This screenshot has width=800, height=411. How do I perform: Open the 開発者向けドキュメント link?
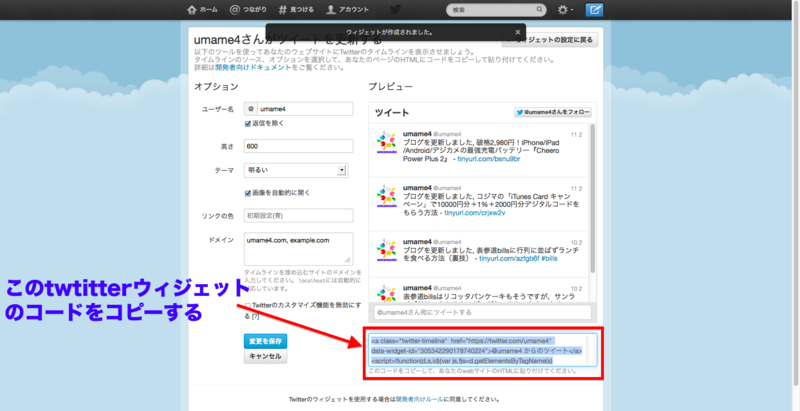pyautogui.click(x=253, y=67)
